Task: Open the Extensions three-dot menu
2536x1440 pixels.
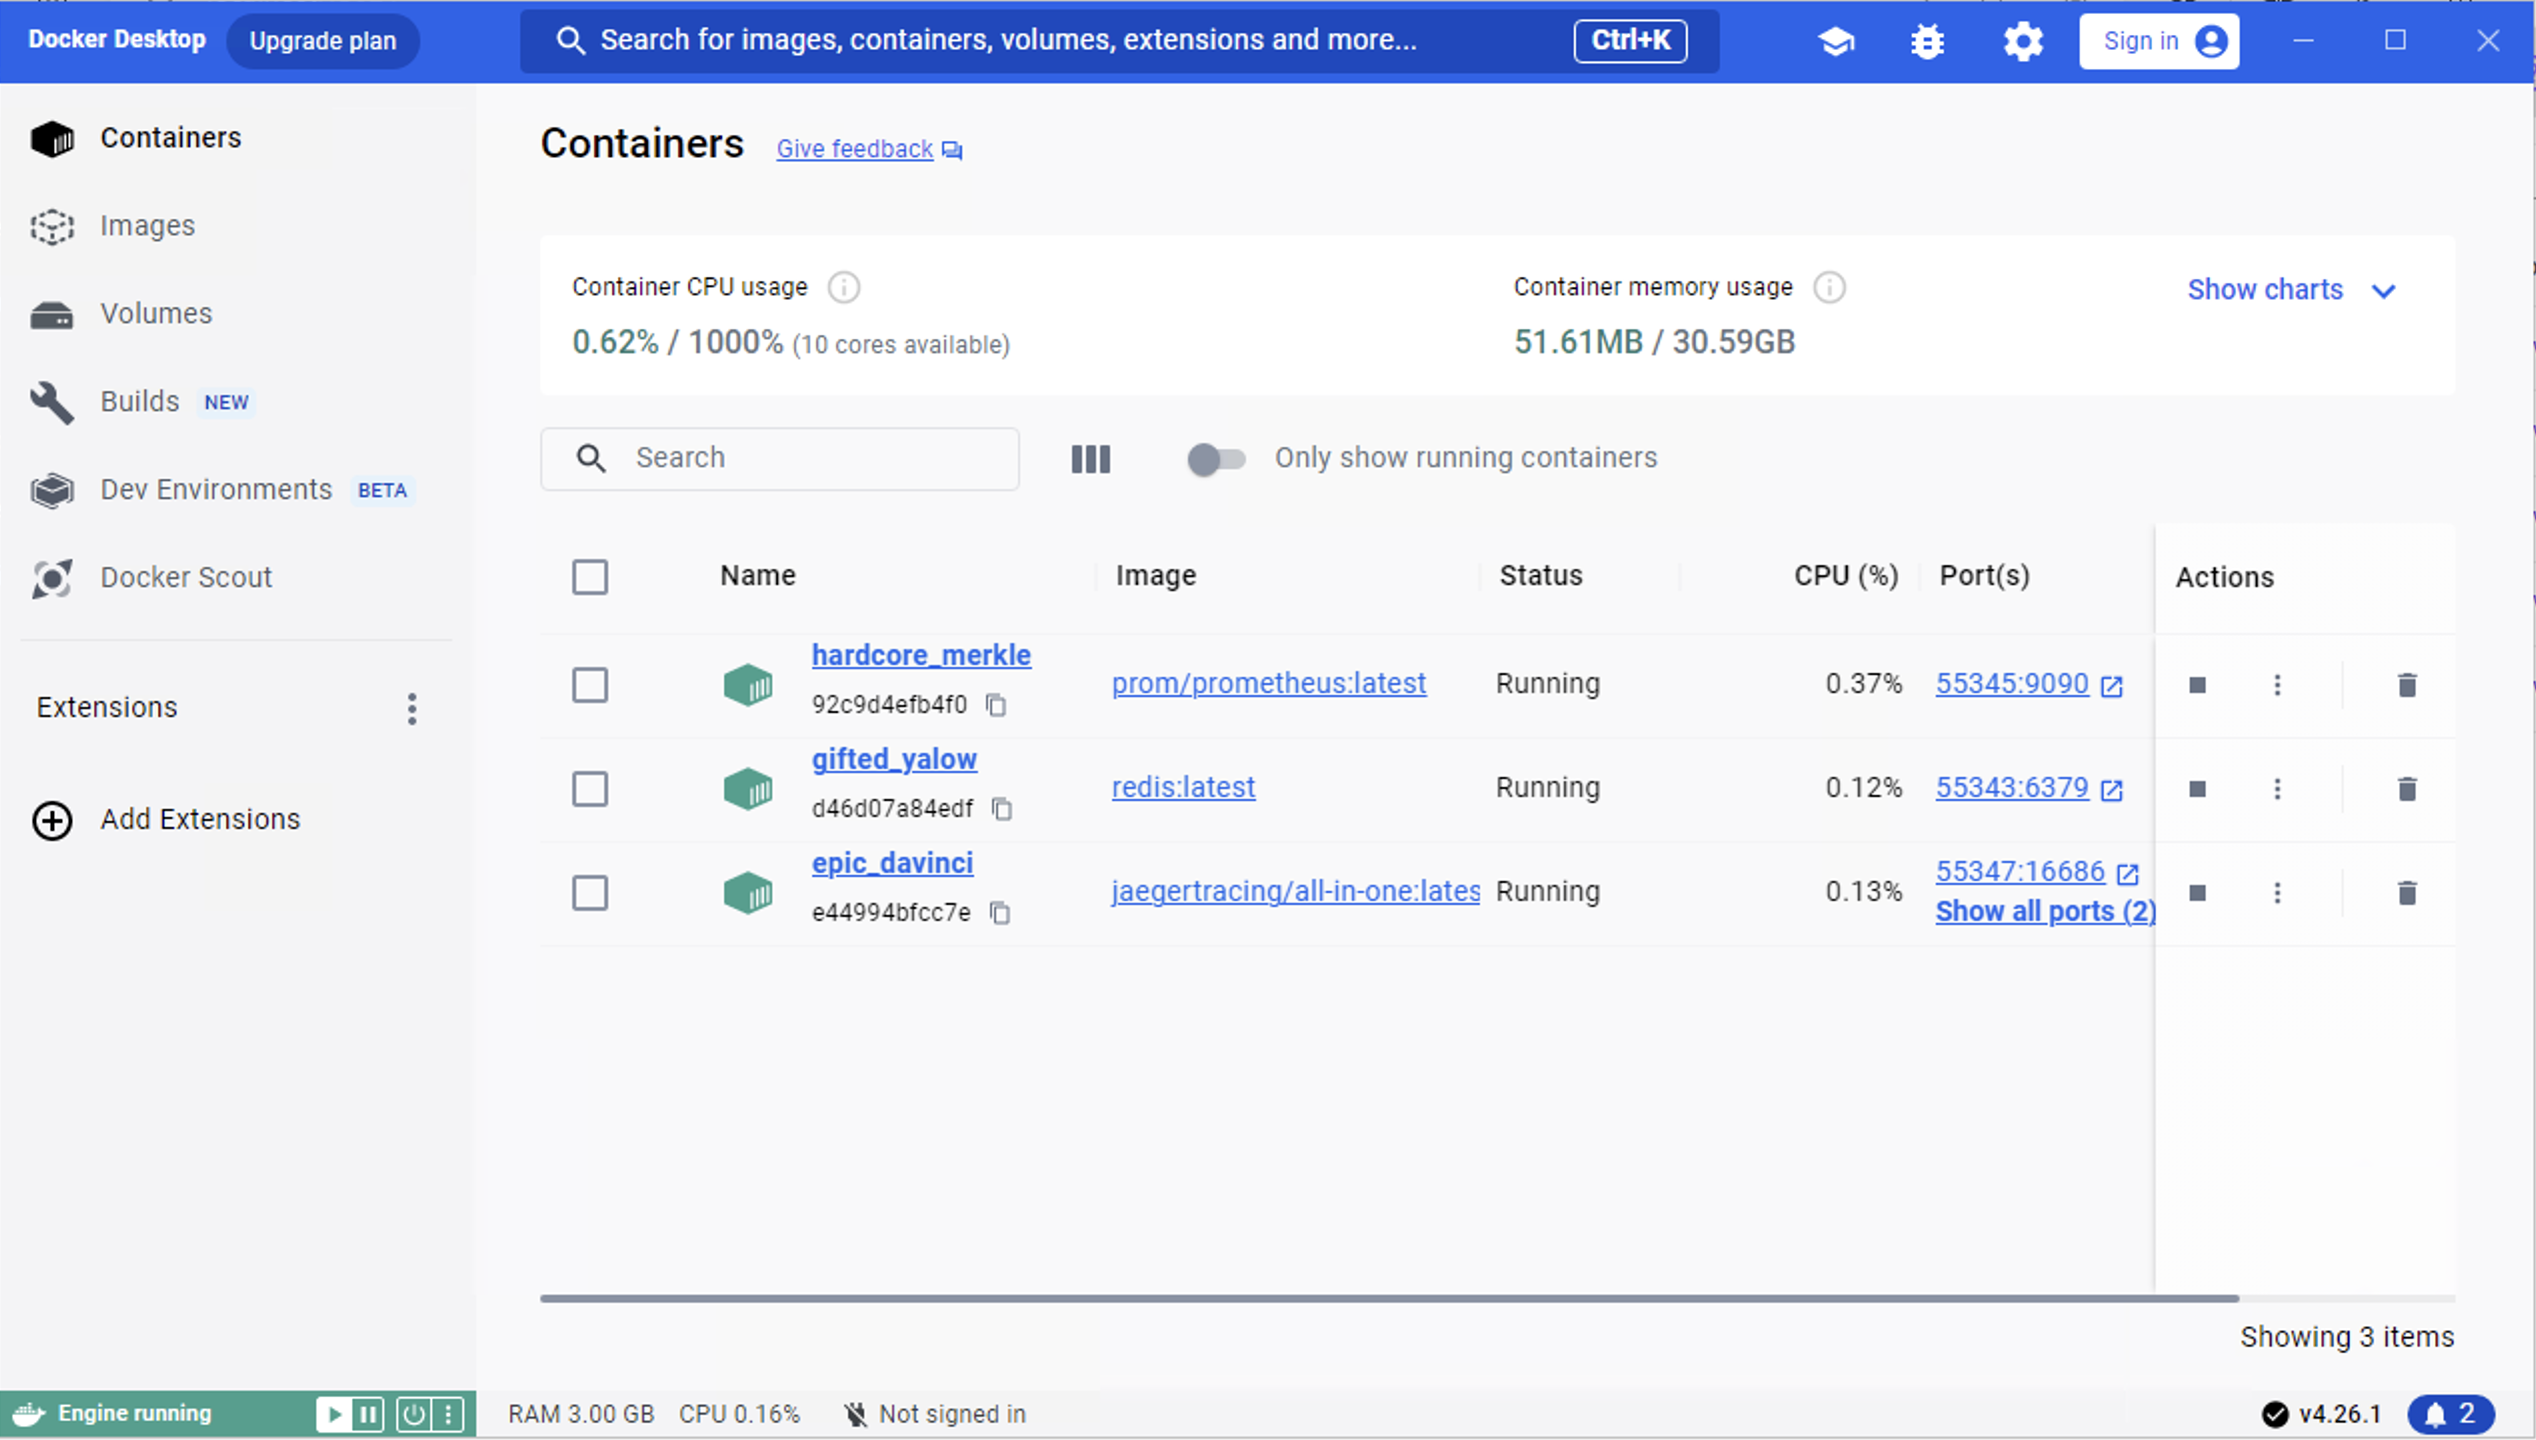Action: coord(412,708)
